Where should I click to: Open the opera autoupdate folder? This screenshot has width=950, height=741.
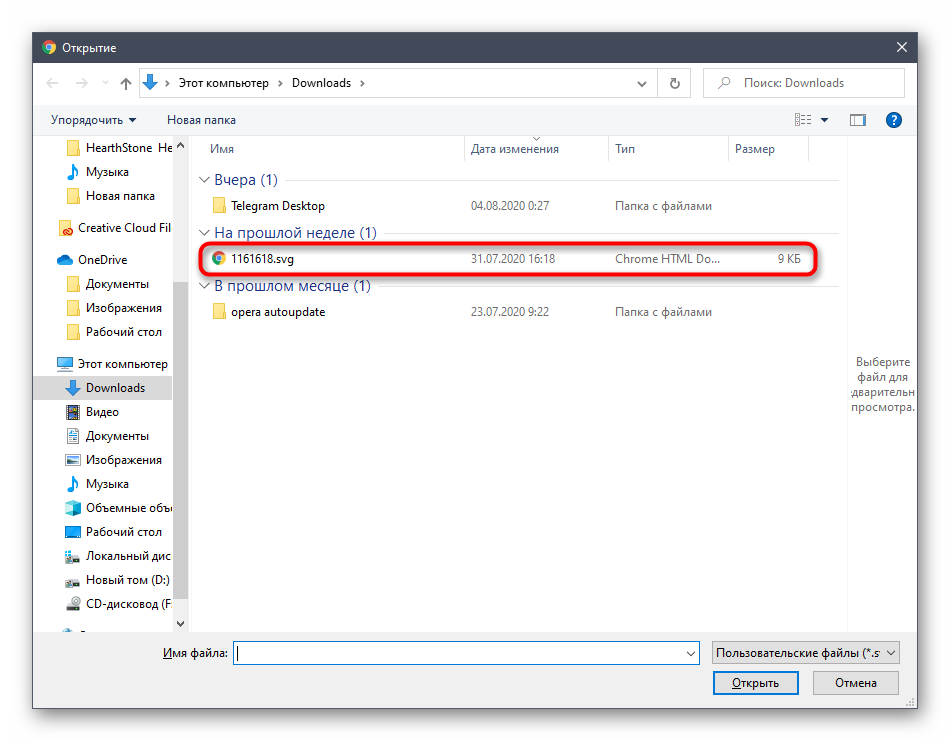(x=277, y=312)
